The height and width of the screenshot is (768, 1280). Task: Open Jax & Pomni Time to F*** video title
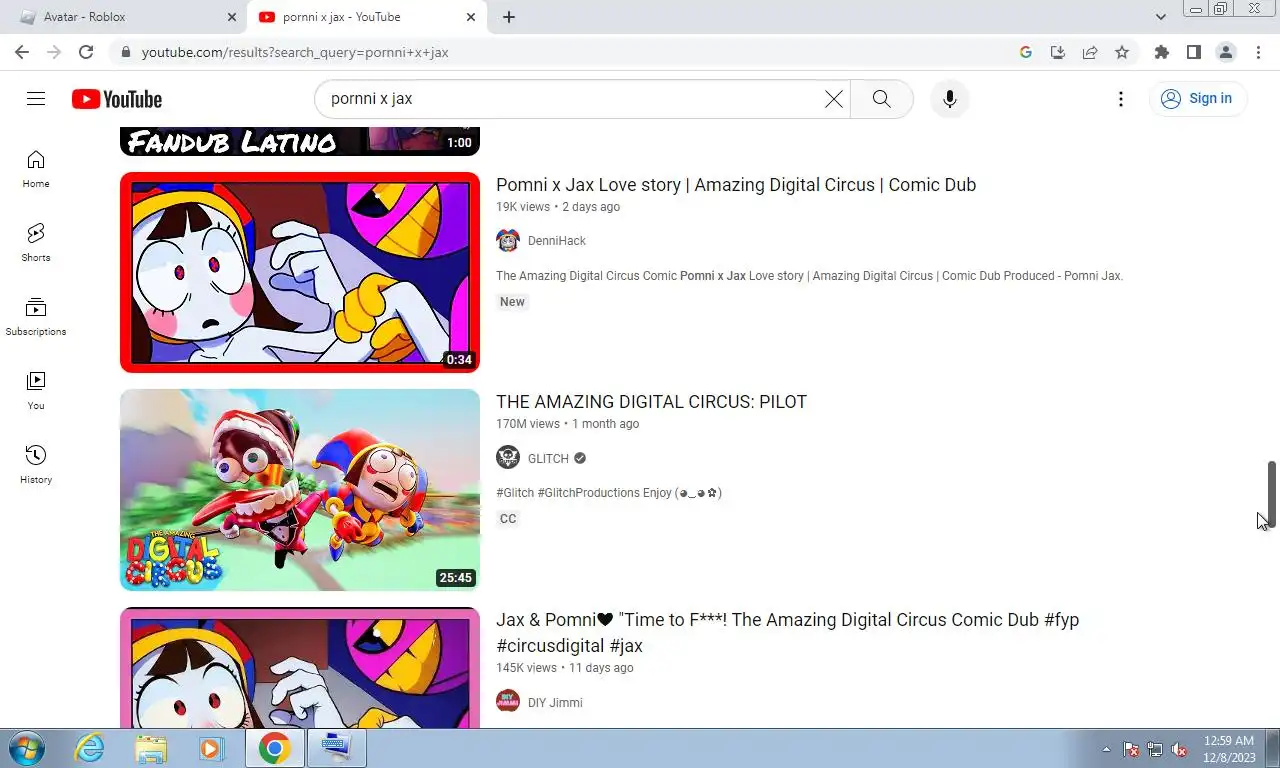[788, 633]
